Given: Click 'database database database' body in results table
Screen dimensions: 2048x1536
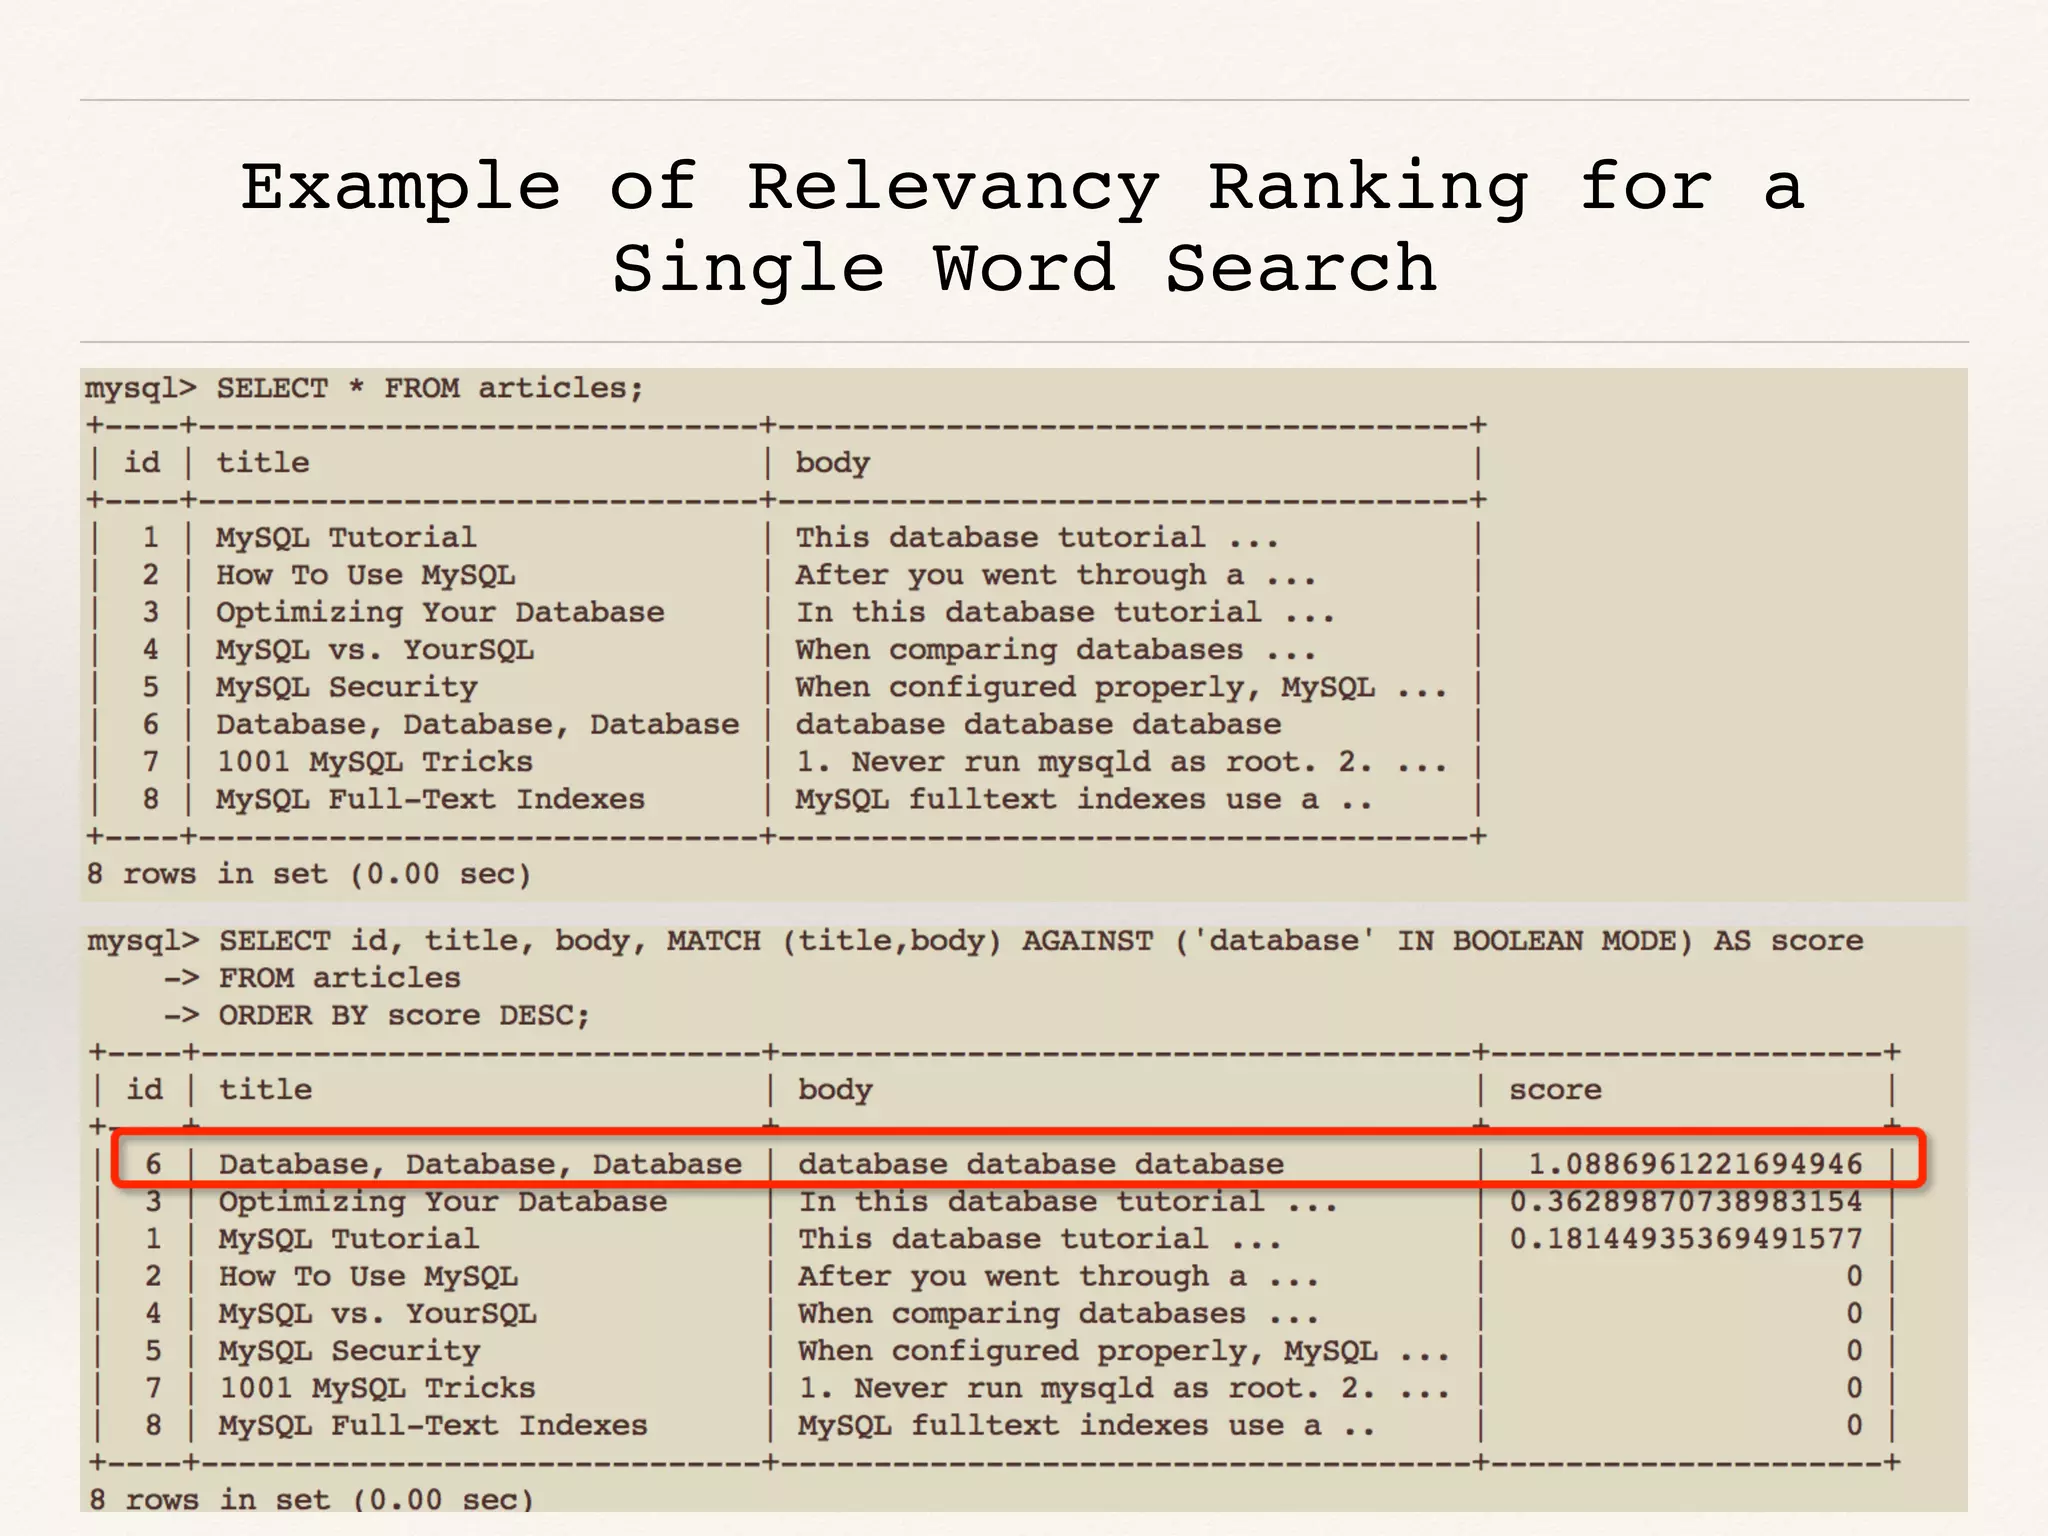Looking at the screenshot, I should (x=1041, y=1164).
